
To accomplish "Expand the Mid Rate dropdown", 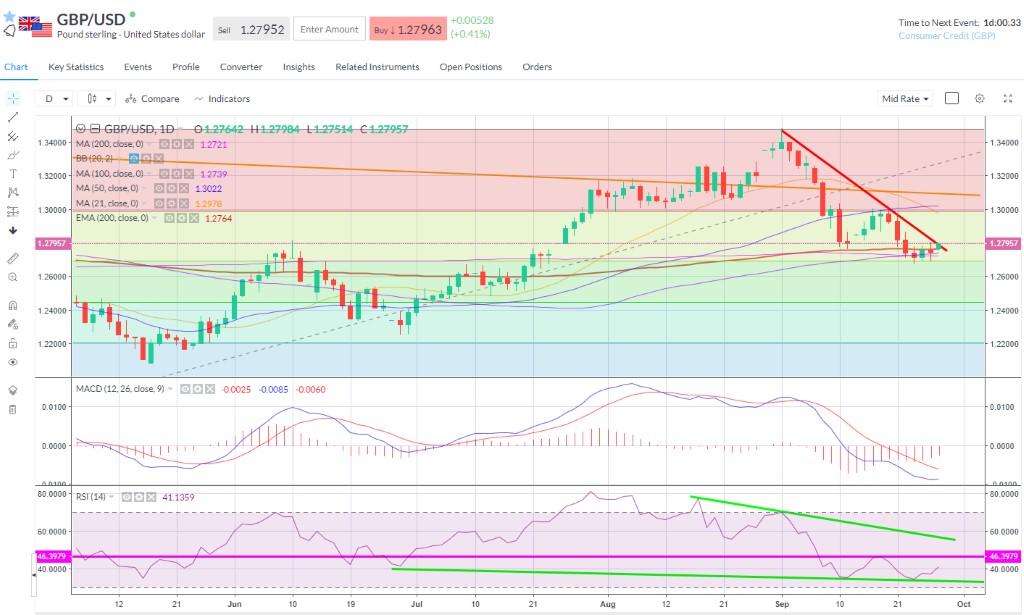I will click(x=905, y=99).
